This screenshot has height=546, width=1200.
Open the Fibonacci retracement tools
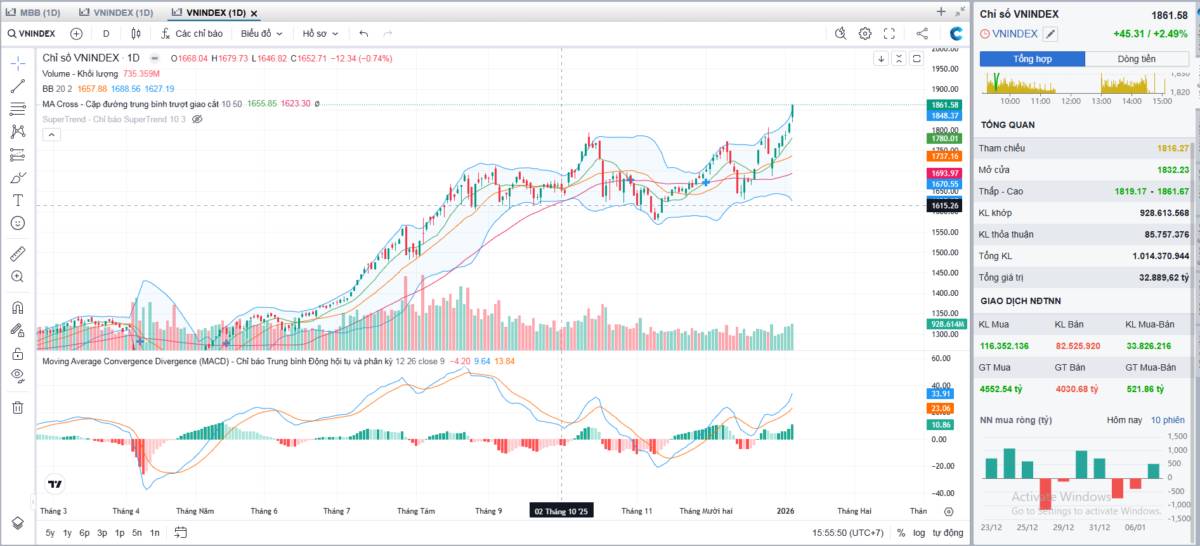tap(17, 109)
